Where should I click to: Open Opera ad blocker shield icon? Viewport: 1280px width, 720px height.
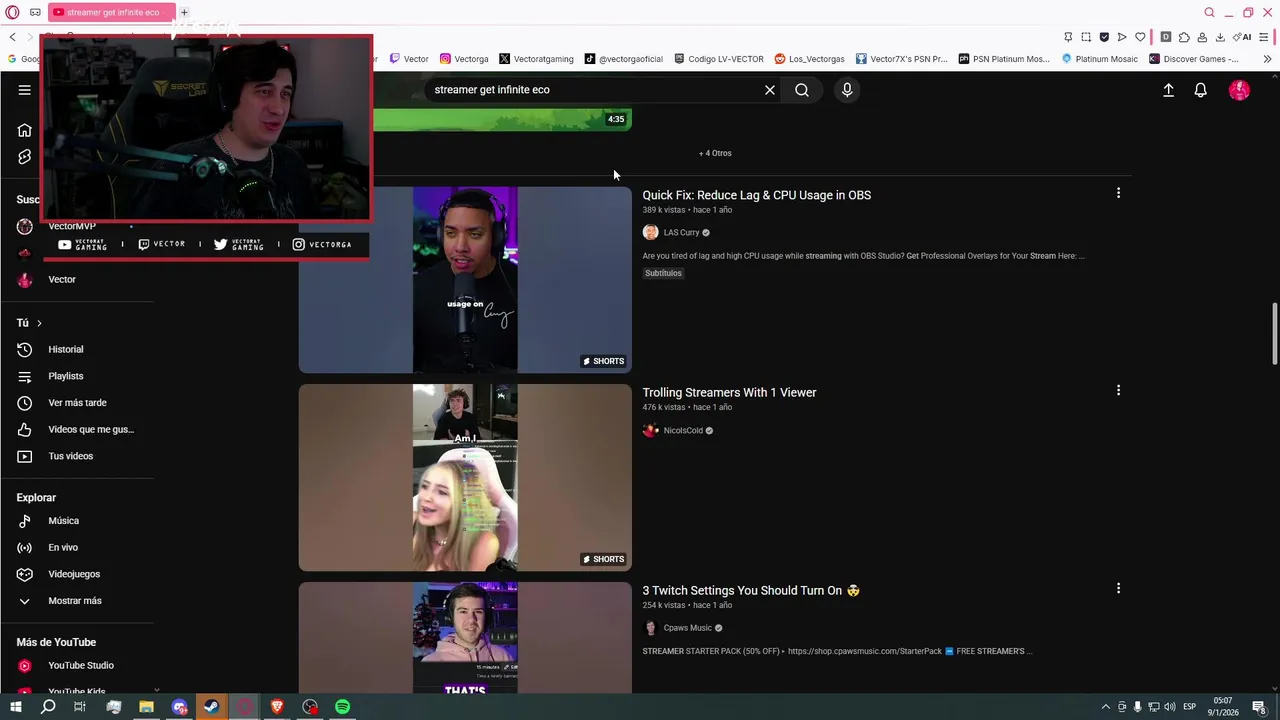[1104, 37]
